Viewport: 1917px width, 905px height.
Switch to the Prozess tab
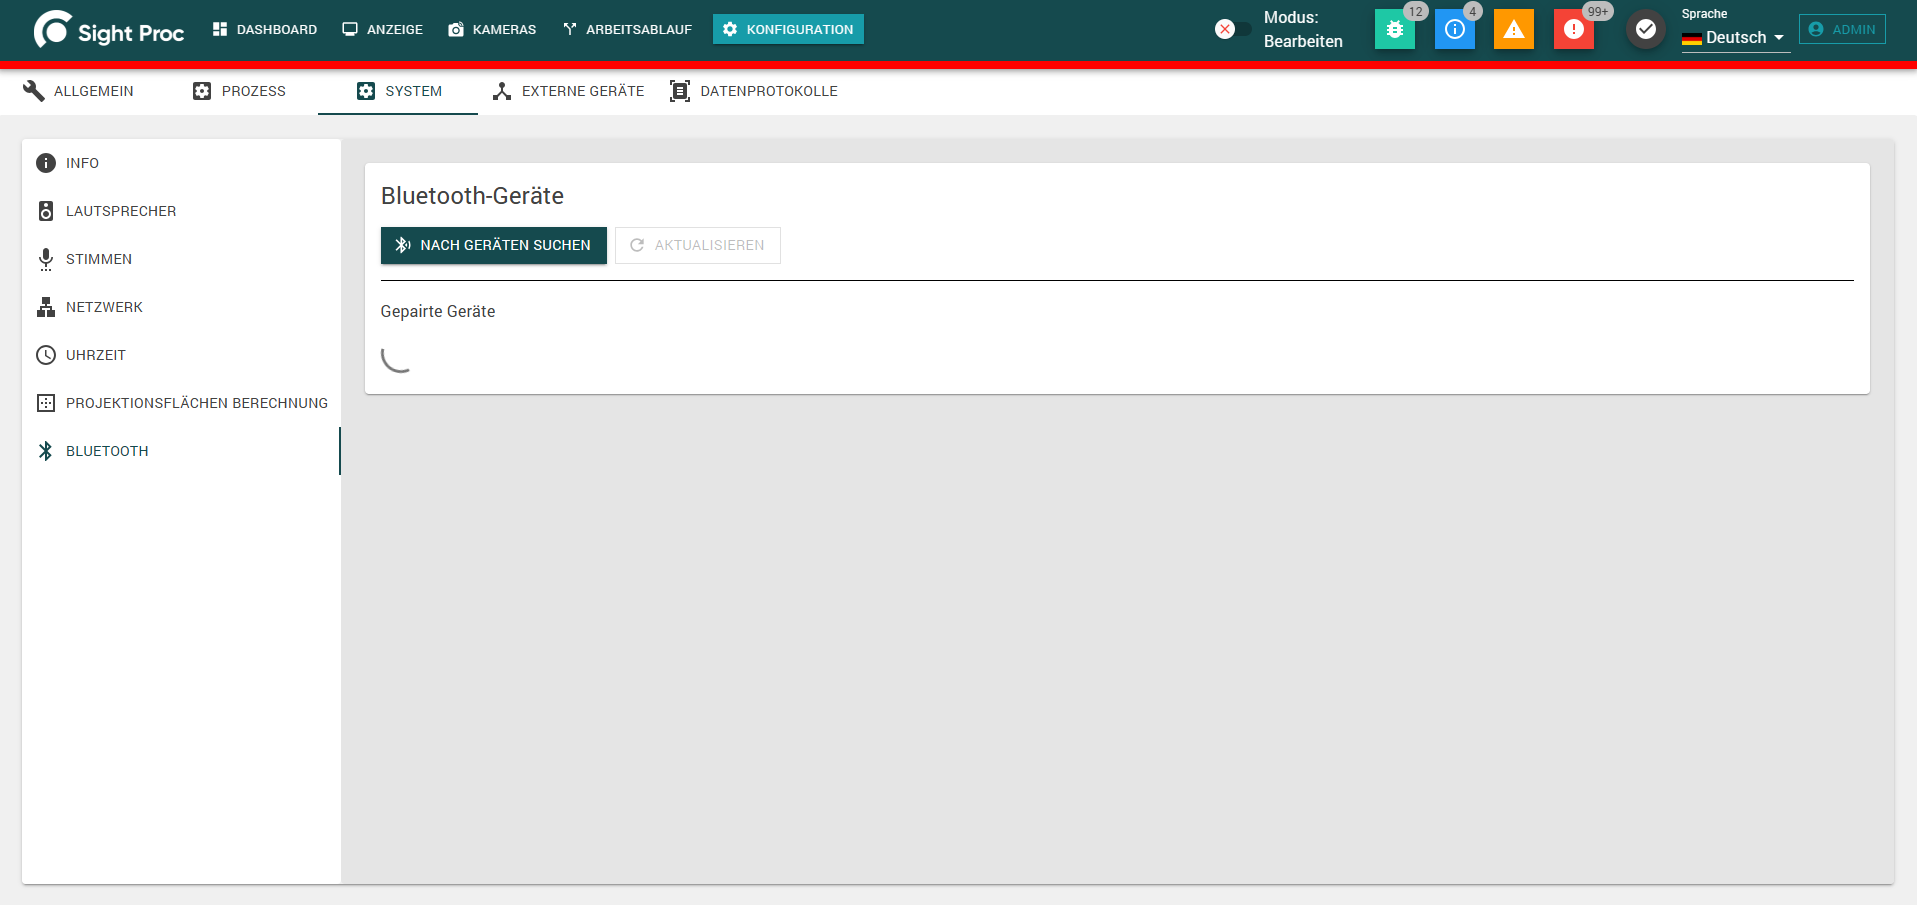[x=239, y=91]
